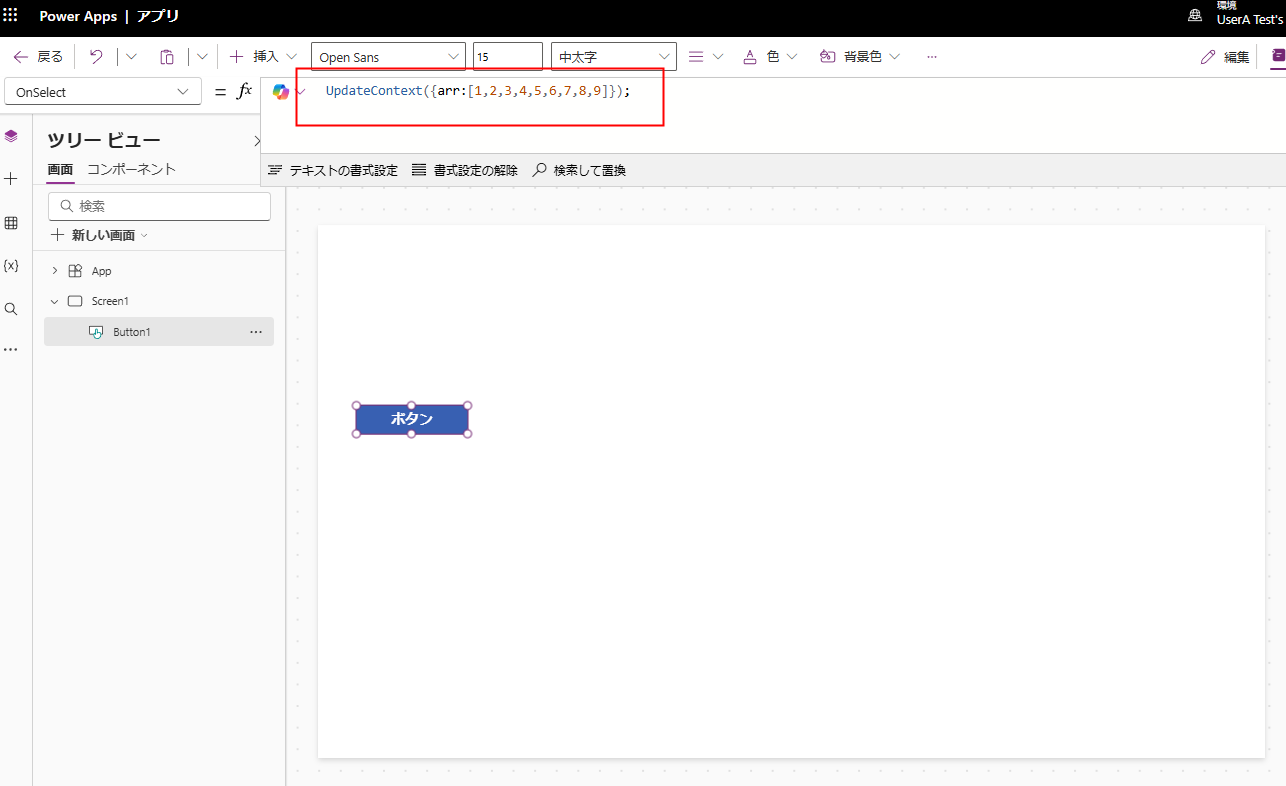Open the Data panel icon in sidebar
This screenshot has width=1286, height=786.
[12, 222]
